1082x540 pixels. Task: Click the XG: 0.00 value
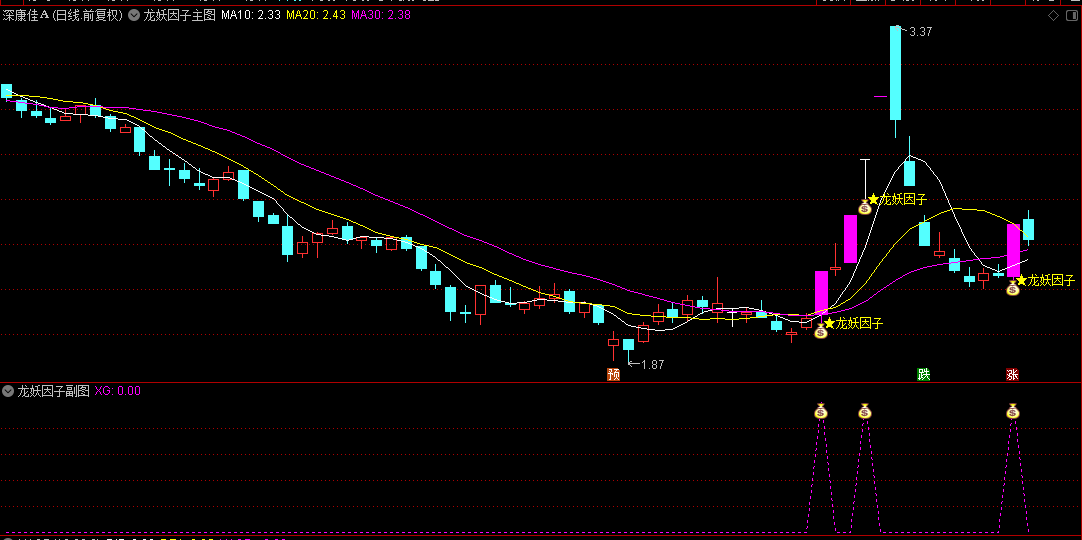117,391
